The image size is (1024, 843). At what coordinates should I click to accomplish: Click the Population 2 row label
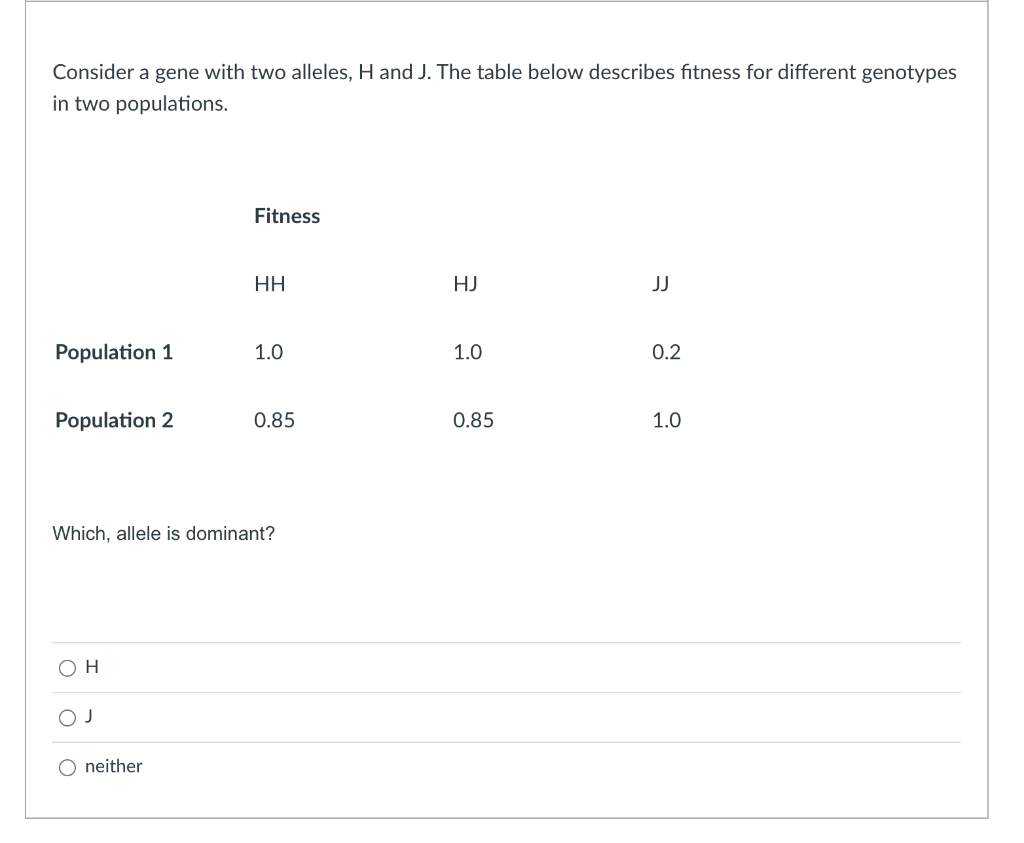pyautogui.click(x=113, y=420)
